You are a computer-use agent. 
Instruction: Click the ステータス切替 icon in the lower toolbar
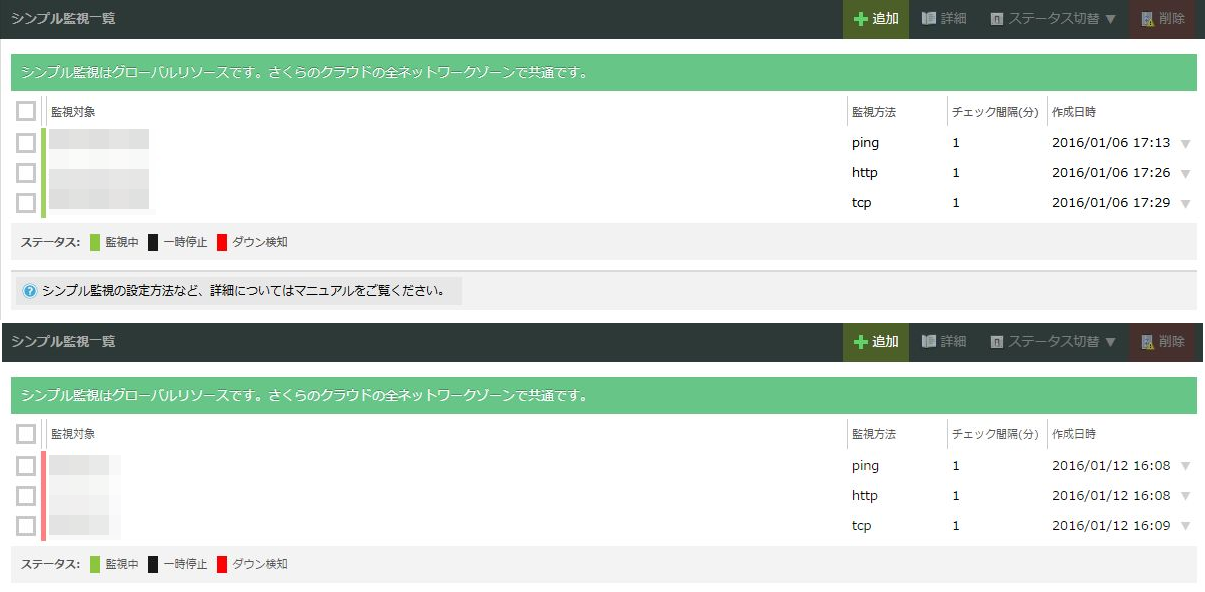996,342
